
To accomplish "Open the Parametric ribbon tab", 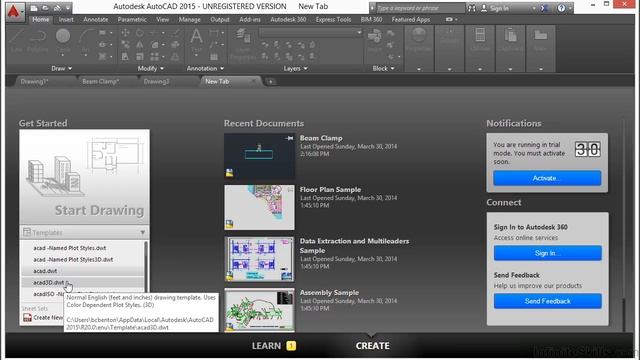I will (132, 19).
